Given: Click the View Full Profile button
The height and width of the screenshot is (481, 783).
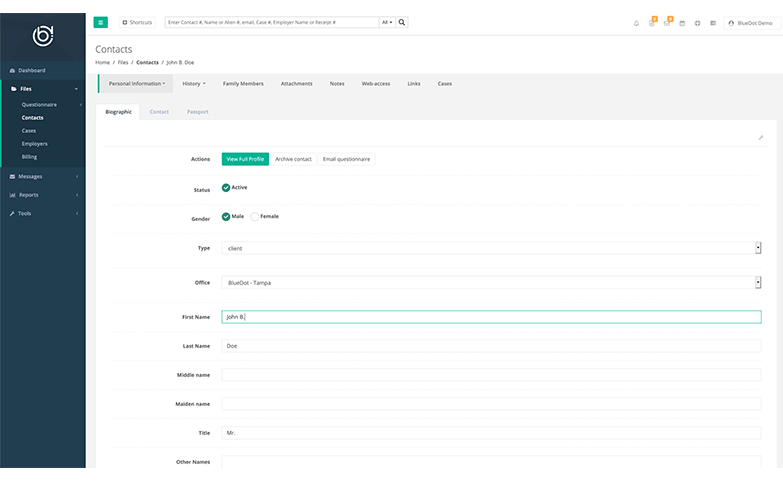Looking at the screenshot, I should [x=245, y=159].
